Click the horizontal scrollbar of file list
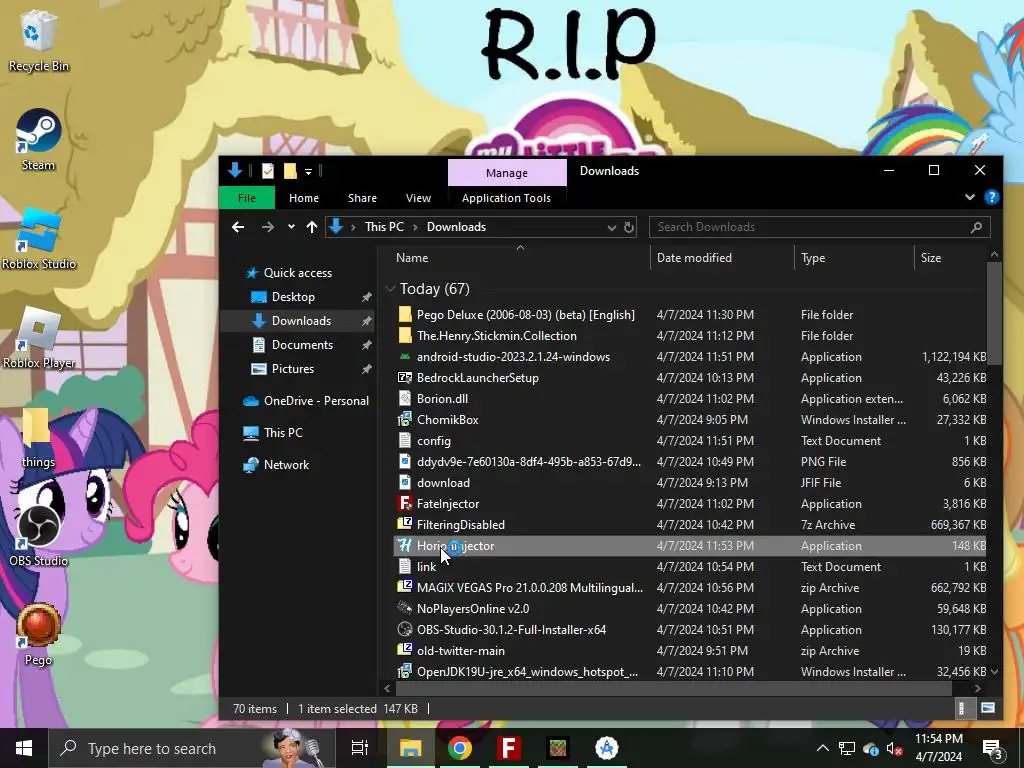Screen dimensions: 1024x768 673,688
